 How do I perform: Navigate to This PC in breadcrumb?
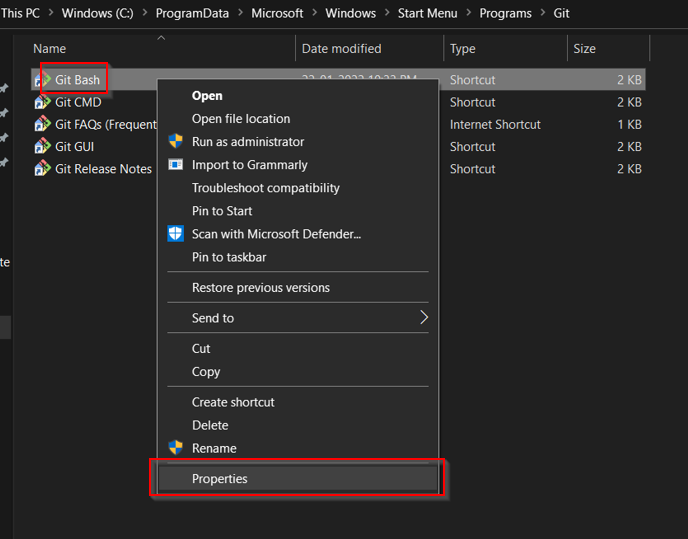(20, 13)
